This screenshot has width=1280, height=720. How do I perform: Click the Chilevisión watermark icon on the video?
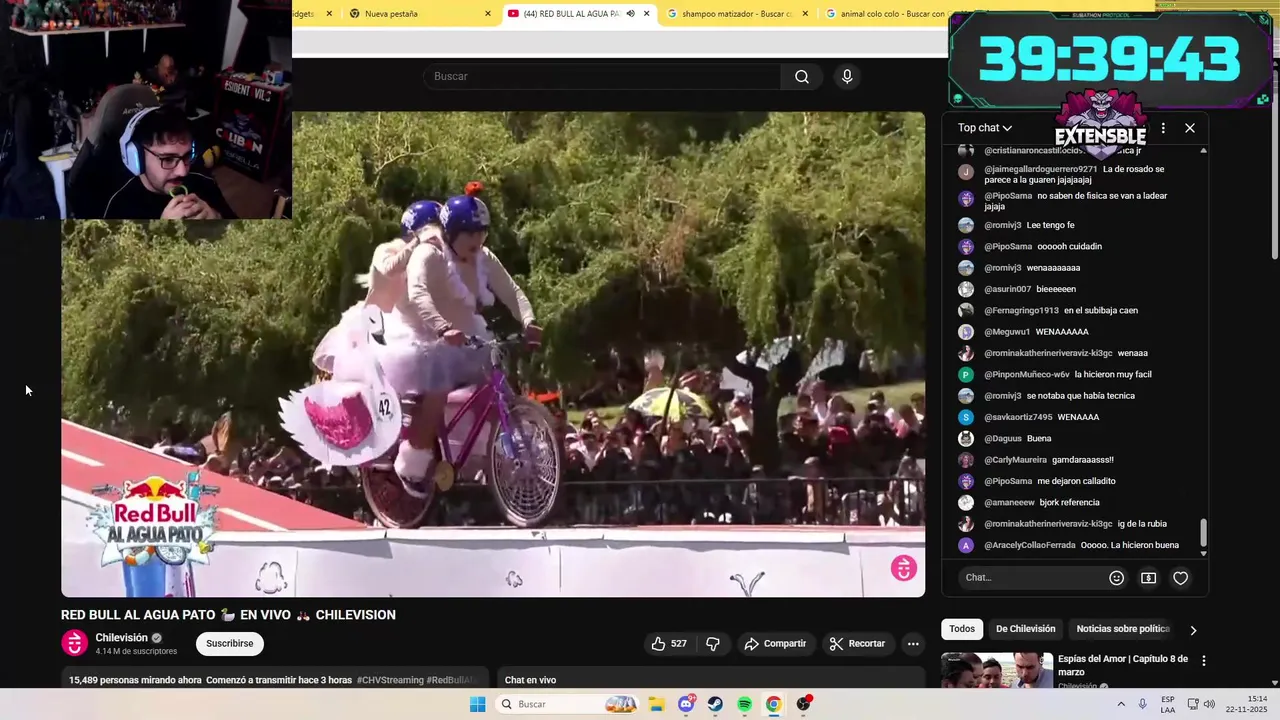point(904,568)
